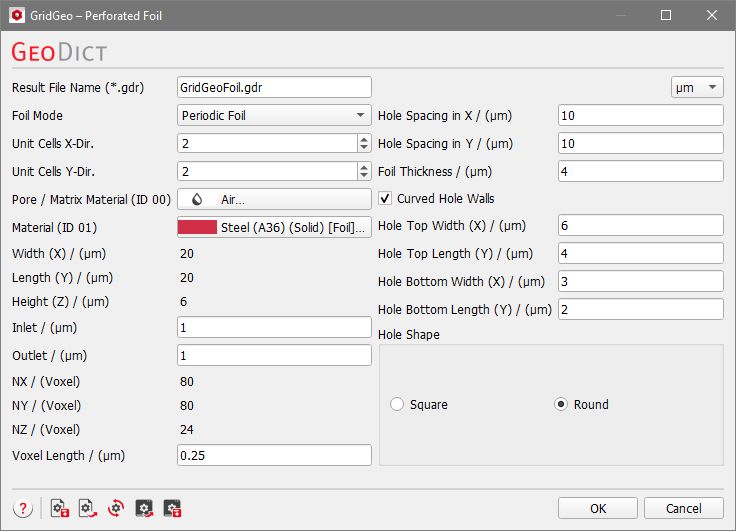Click the droplet icon on the Air material button
Image resolution: width=736 pixels, height=531 pixels.
pos(197,200)
